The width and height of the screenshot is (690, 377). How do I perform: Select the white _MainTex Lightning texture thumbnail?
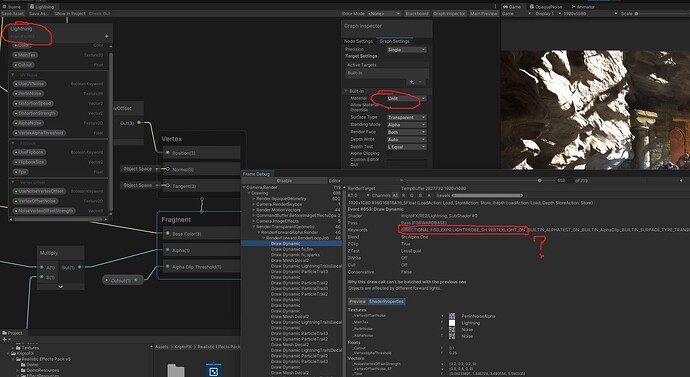452,322
